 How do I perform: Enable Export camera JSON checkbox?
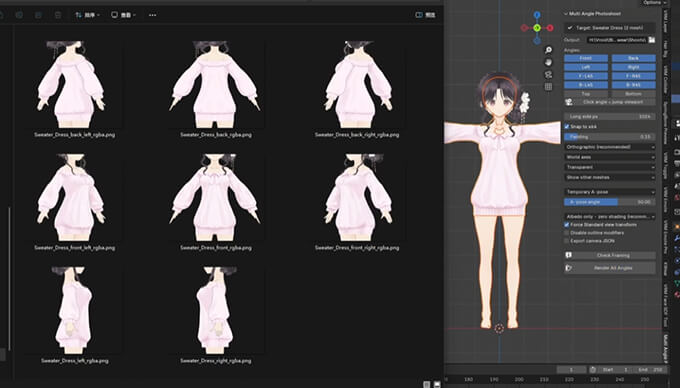(566, 241)
